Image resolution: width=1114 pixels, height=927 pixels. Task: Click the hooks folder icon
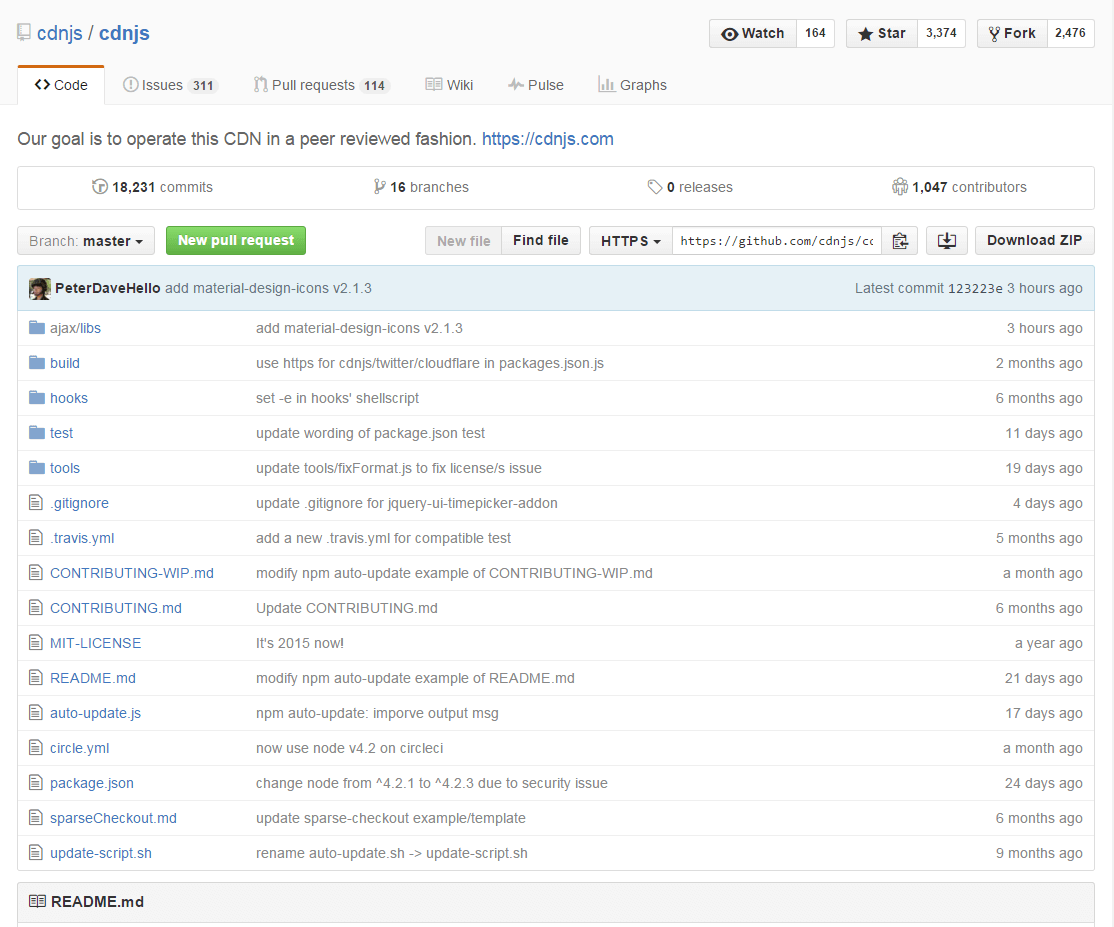click(37, 397)
